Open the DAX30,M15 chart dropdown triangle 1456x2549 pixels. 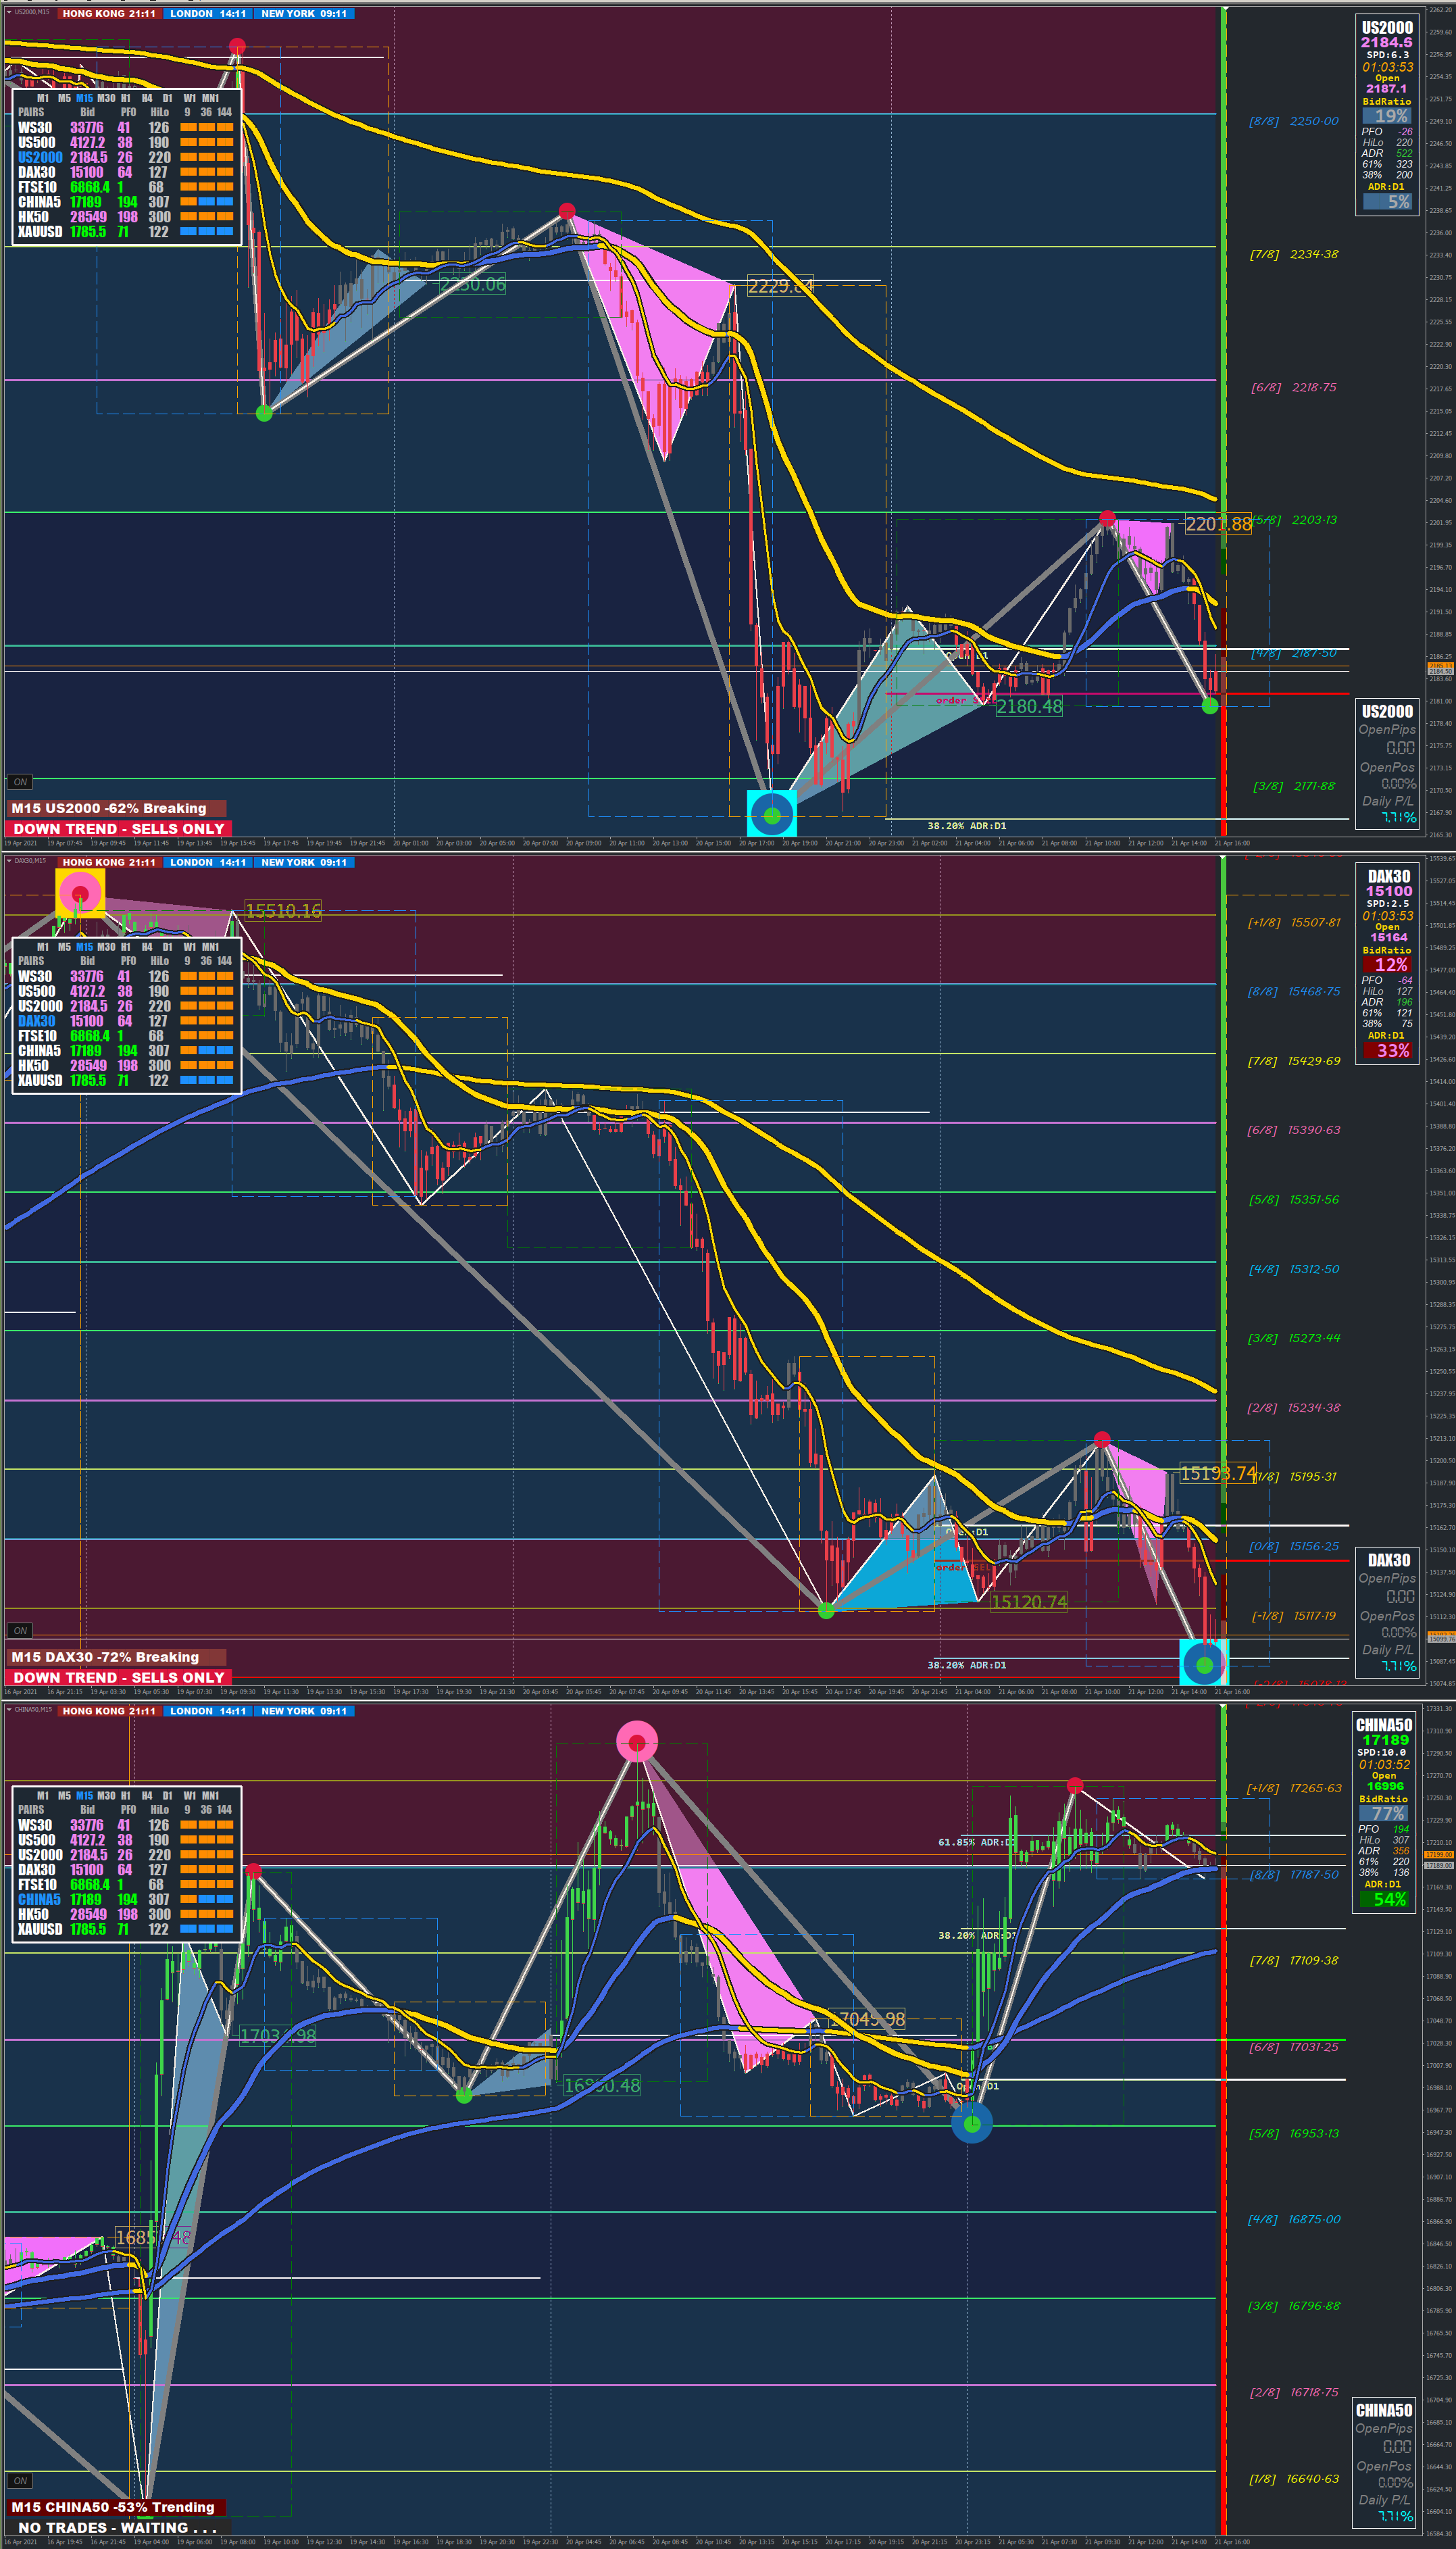[9, 861]
